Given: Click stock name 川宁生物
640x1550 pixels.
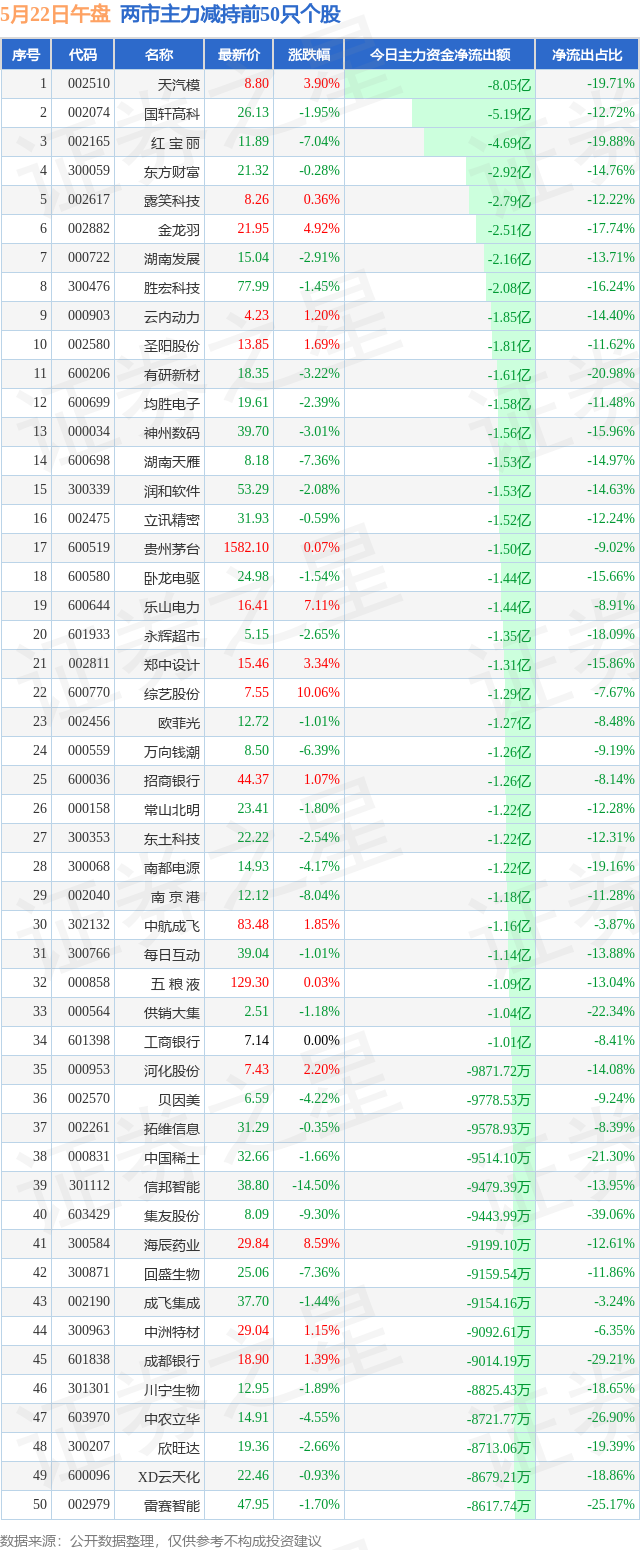Looking at the screenshot, I should (172, 1389).
